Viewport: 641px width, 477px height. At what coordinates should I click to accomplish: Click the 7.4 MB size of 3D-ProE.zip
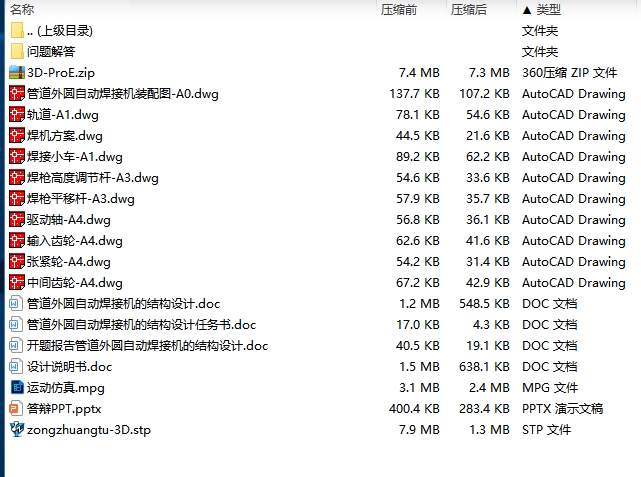pos(419,73)
